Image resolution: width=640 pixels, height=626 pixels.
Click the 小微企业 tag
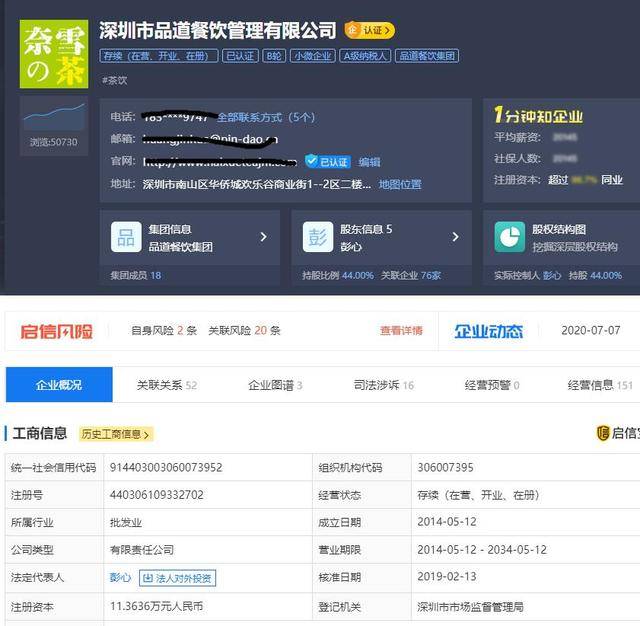click(313, 56)
